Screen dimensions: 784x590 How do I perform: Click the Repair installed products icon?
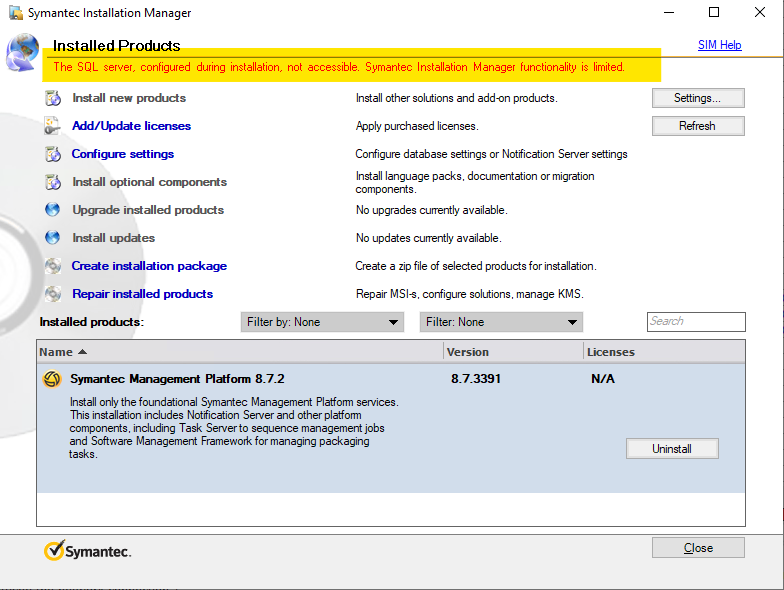(x=53, y=294)
